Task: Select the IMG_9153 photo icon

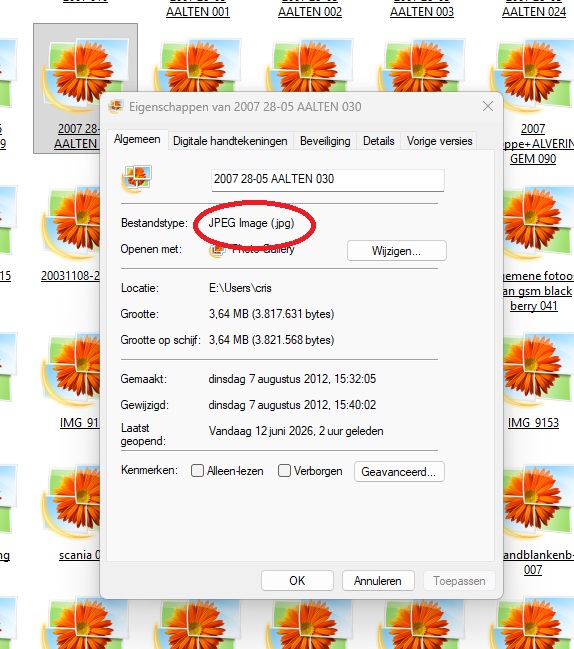Action: (x=537, y=370)
